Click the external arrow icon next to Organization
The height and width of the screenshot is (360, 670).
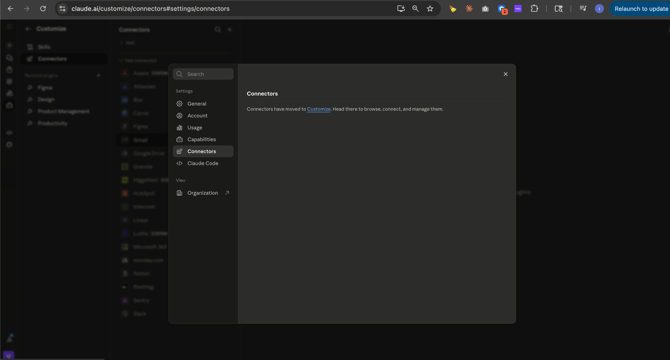[227, 193]
